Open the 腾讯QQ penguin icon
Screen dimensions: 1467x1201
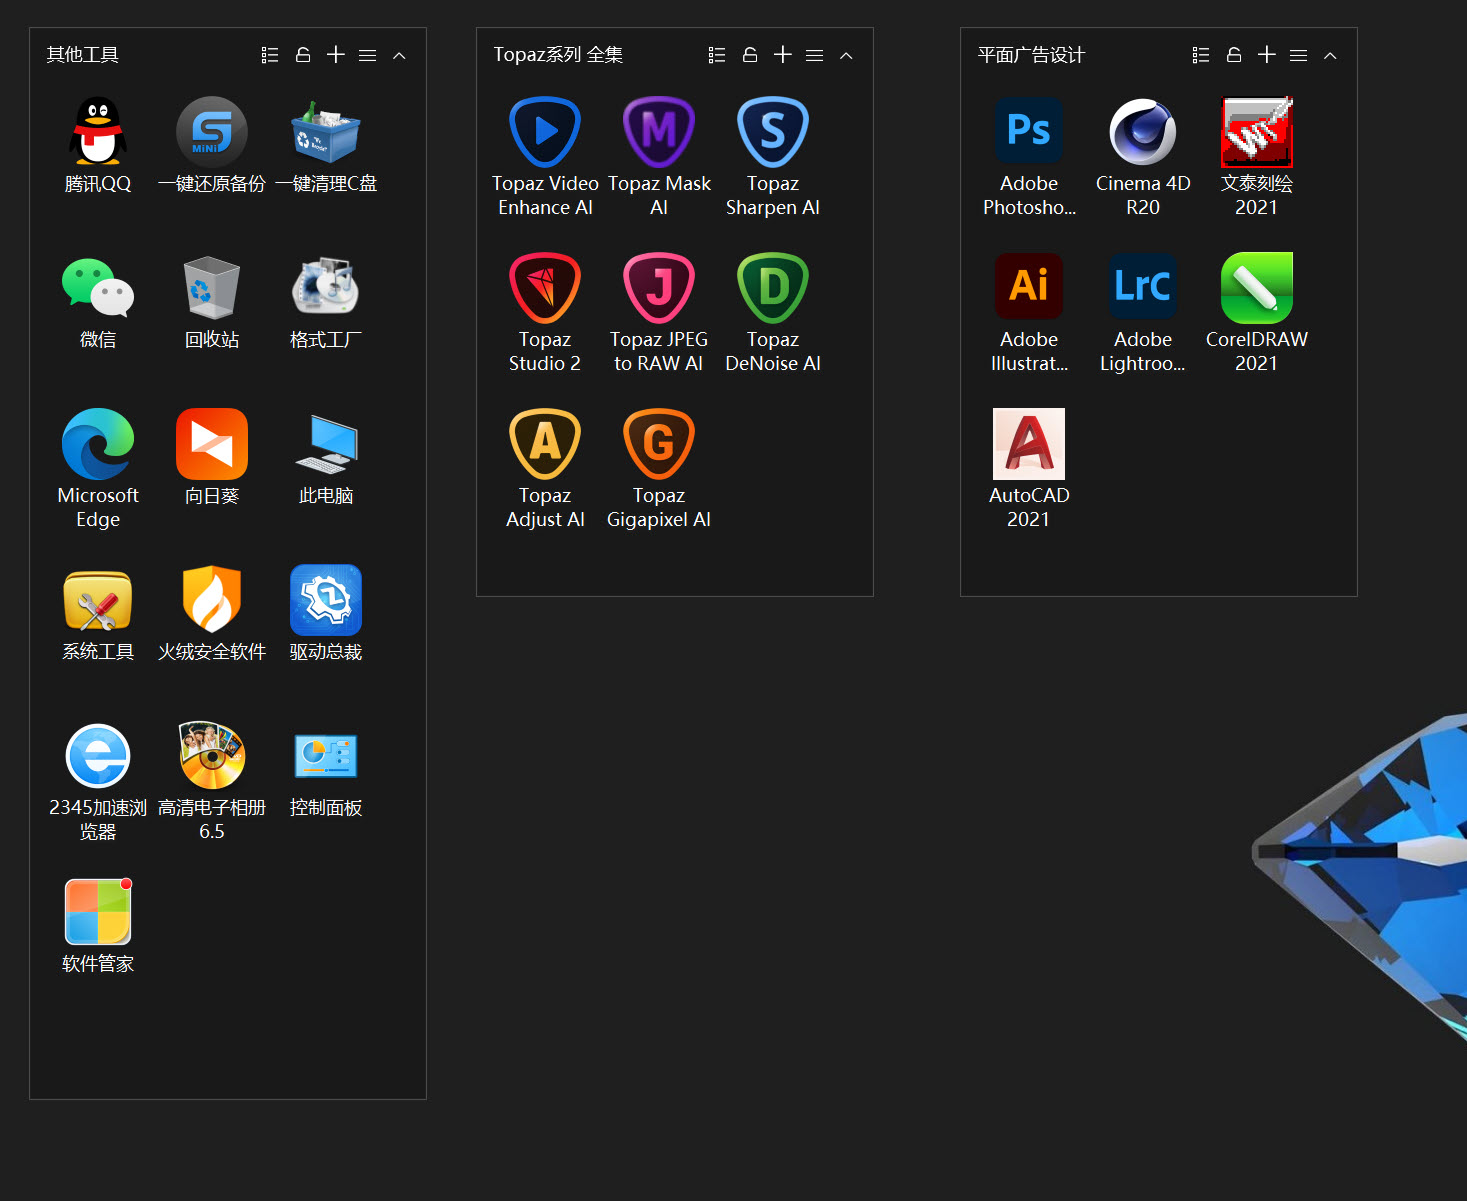click(x=98, y=131)
